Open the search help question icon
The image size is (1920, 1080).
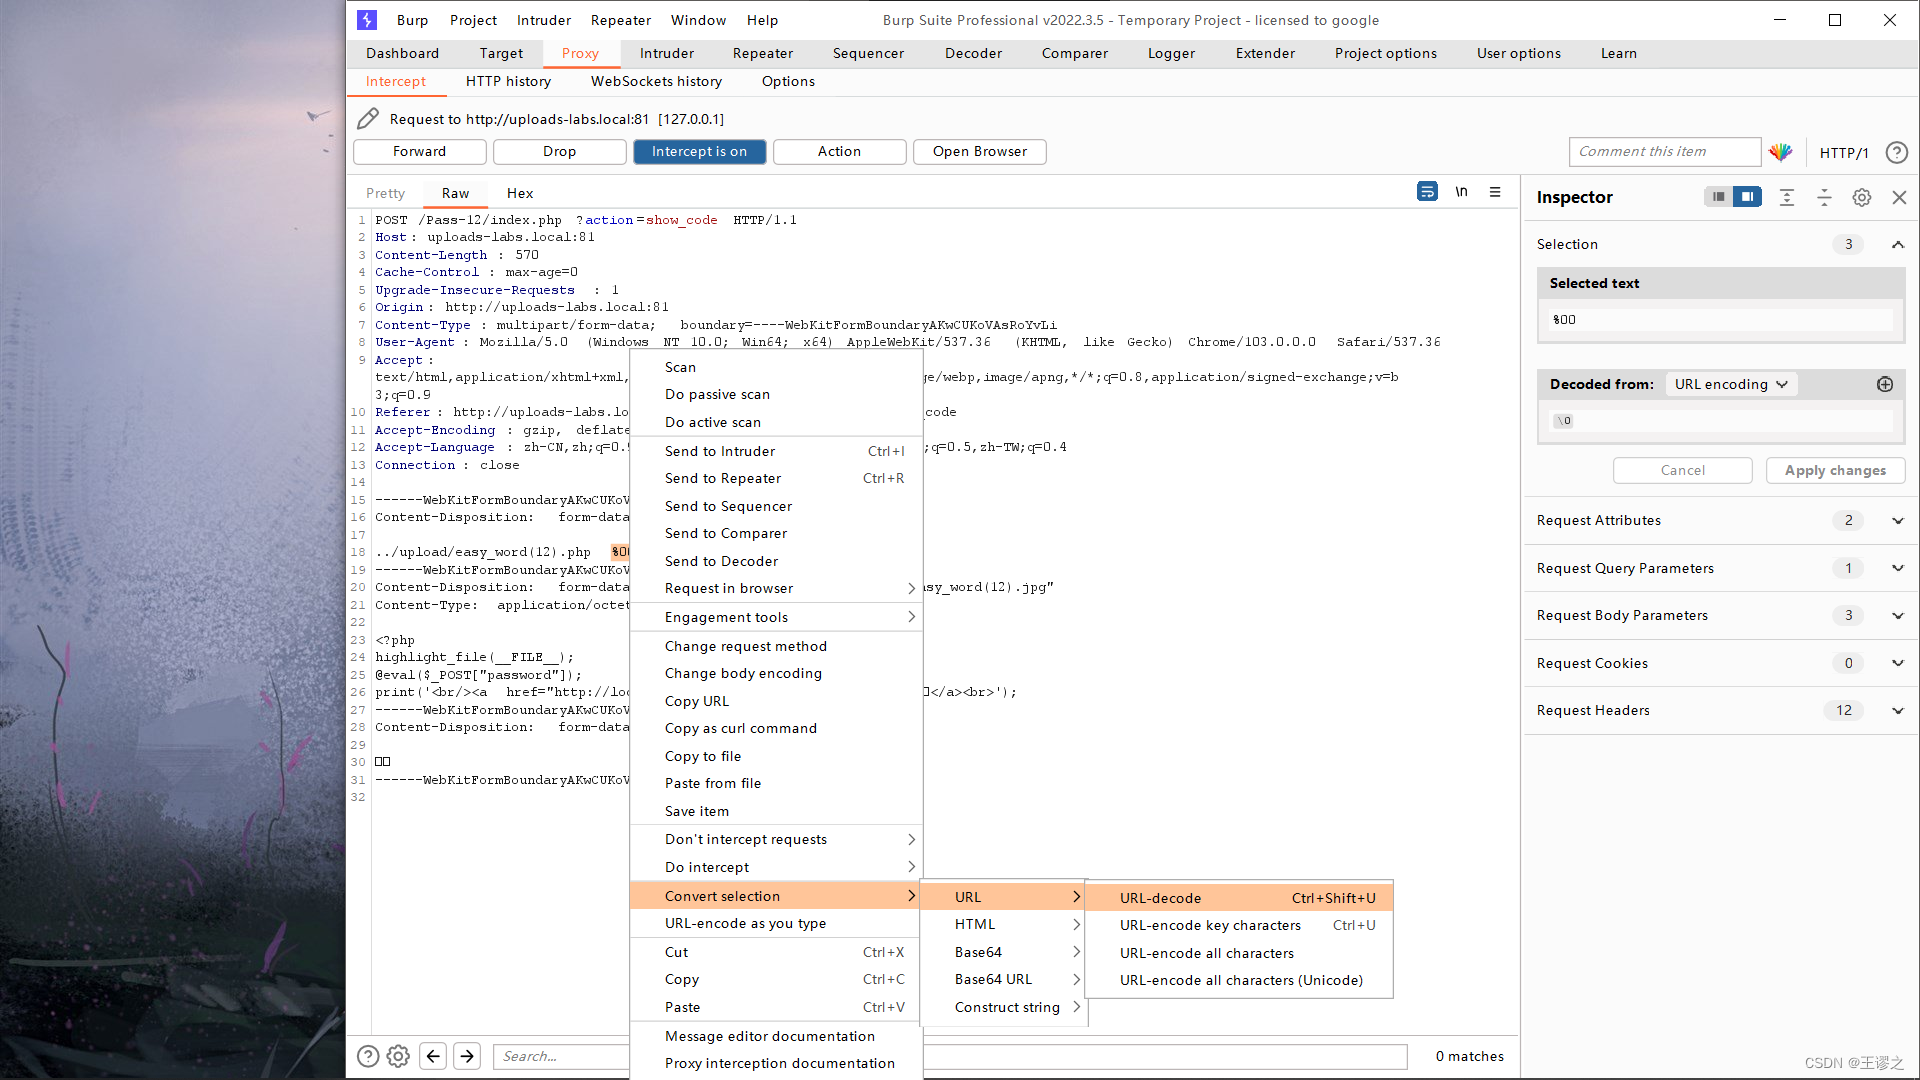pyautogui.click(x=368, y=1056)
